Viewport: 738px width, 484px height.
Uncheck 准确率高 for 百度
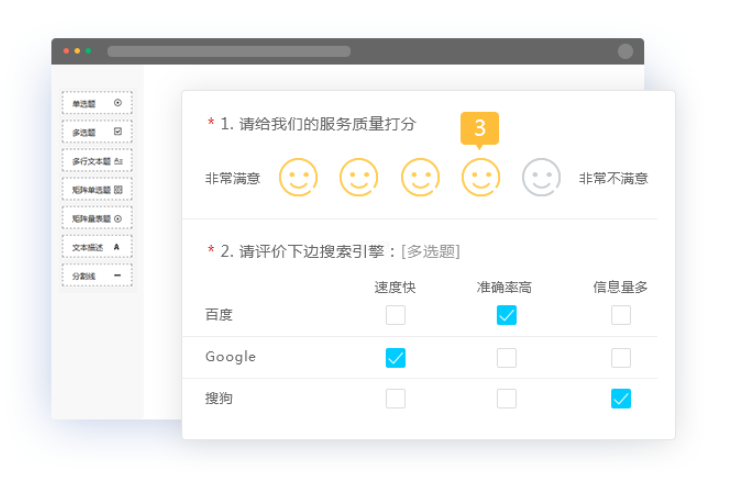(507, 315)
